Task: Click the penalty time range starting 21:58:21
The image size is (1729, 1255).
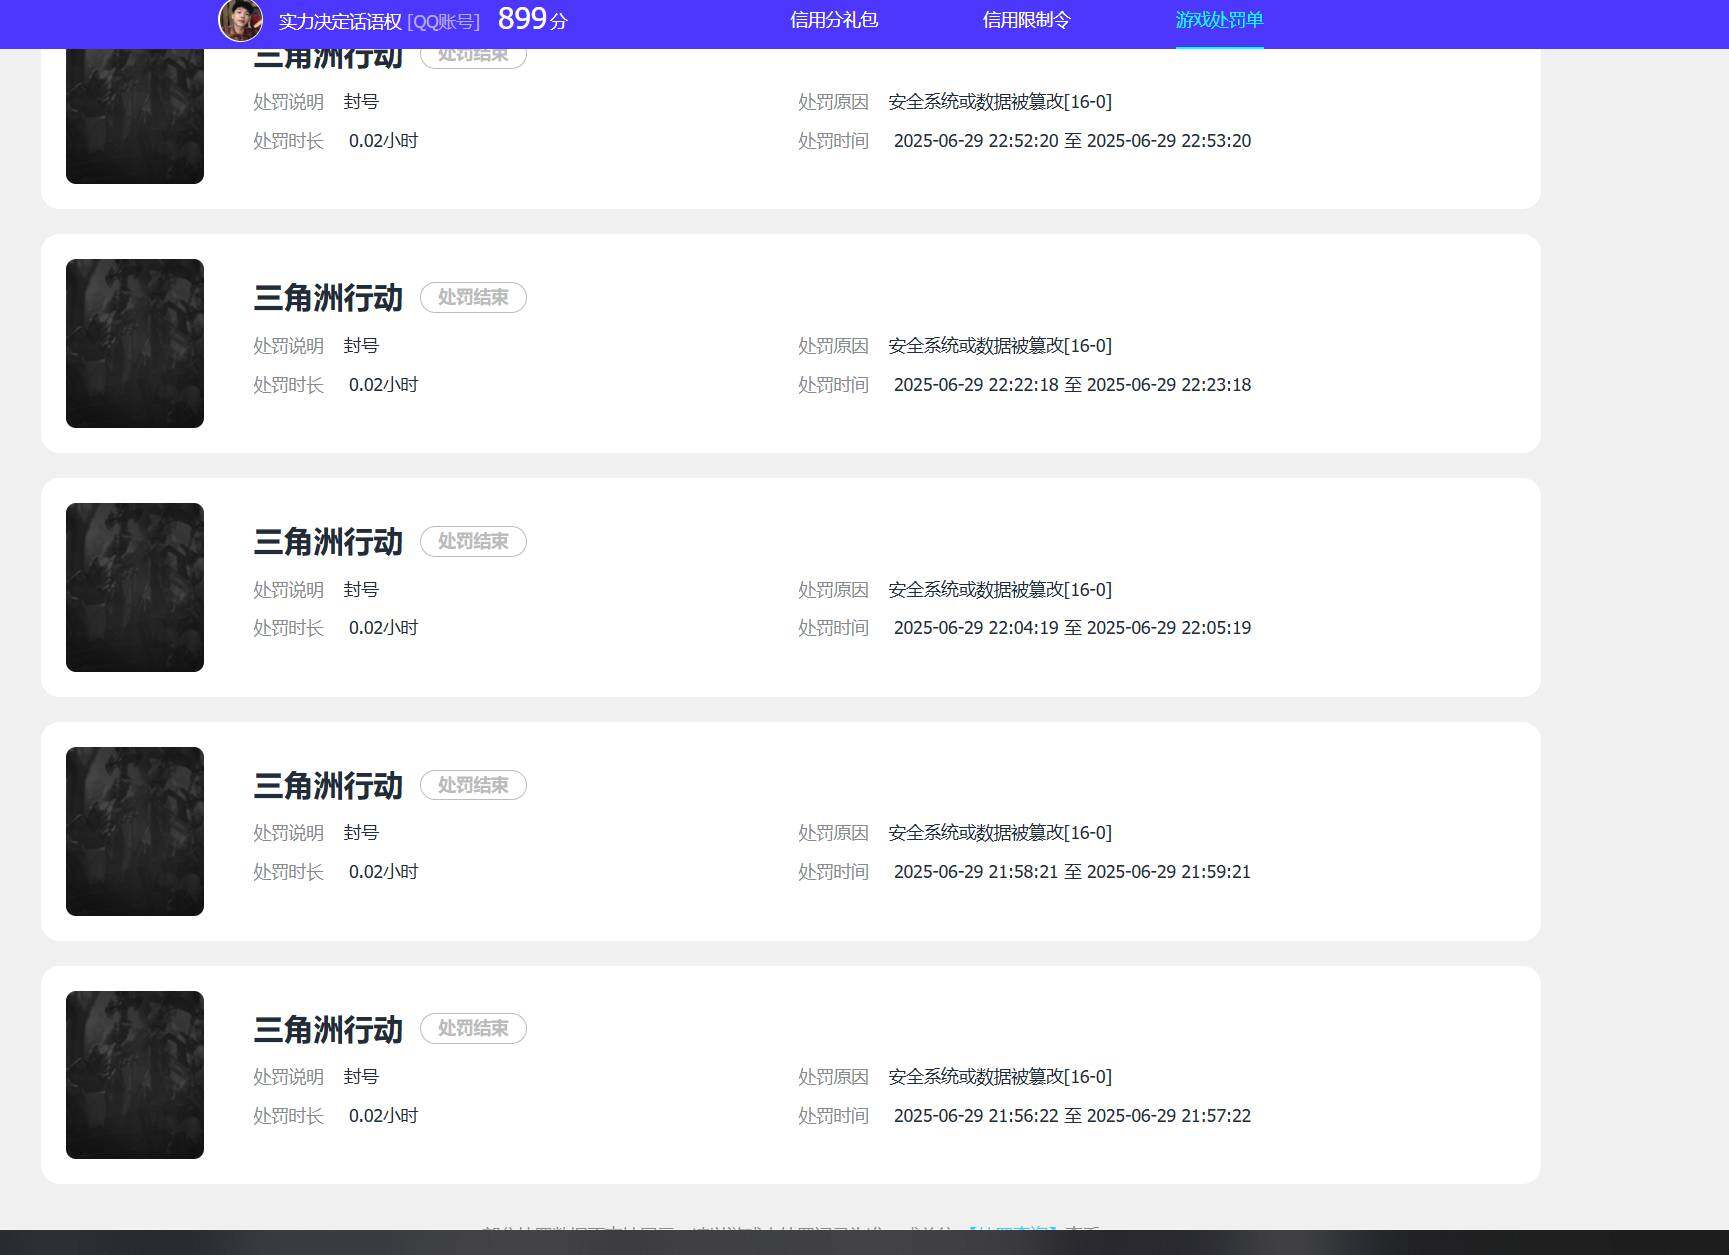Action: point(1072,872)
